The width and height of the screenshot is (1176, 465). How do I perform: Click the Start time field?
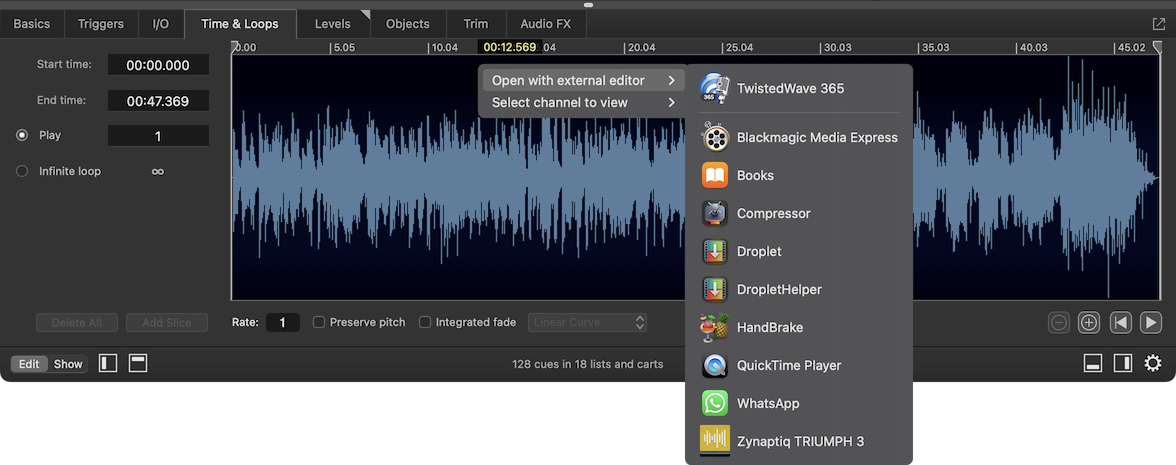click(x=158, y=65)
